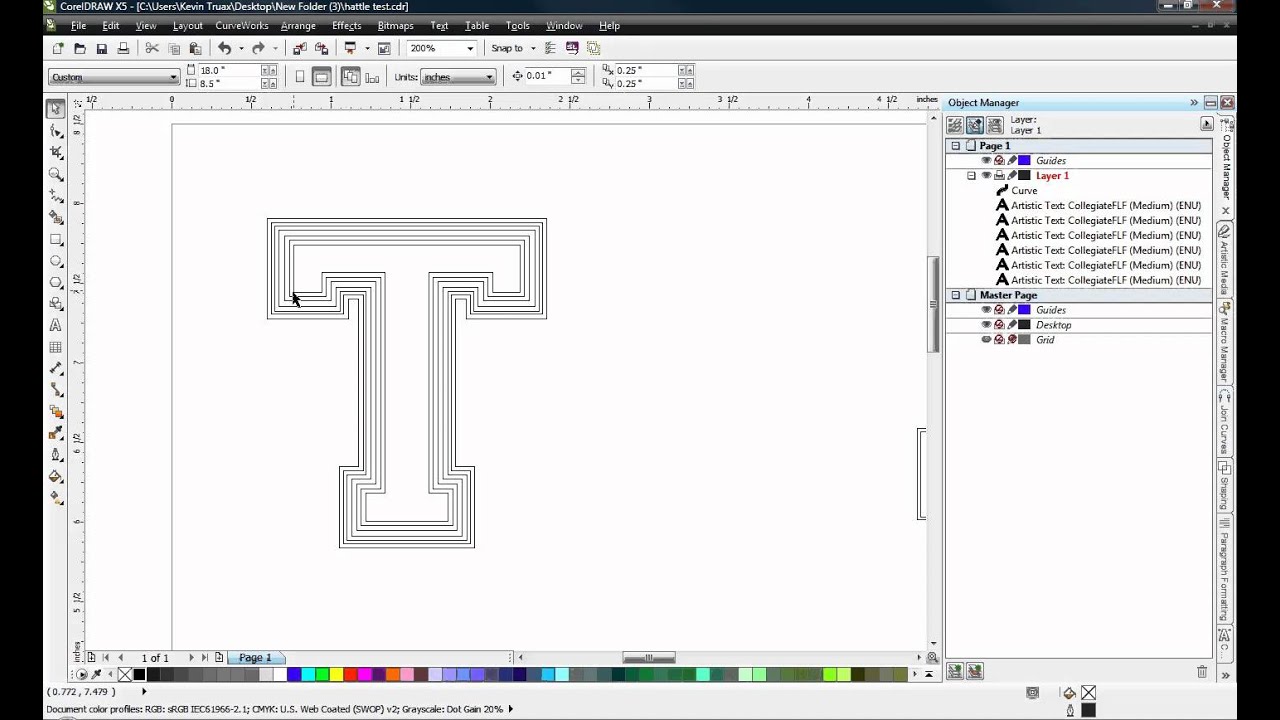Click the Export icon

tap(321, 48)
